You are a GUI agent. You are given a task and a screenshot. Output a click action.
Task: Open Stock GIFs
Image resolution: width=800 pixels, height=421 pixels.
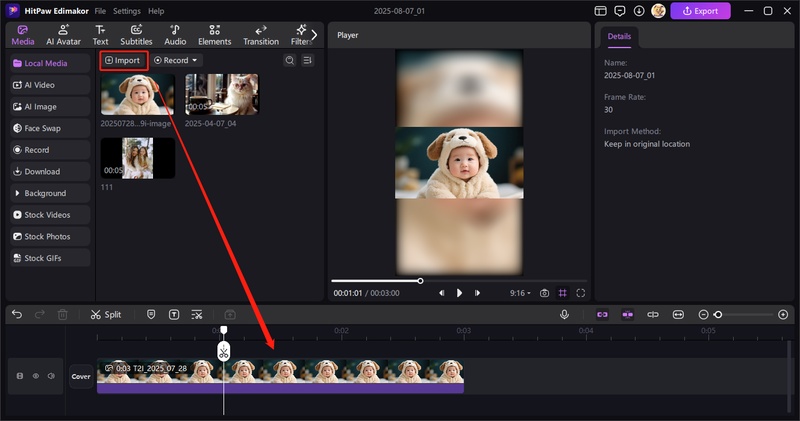click(50, 258)
